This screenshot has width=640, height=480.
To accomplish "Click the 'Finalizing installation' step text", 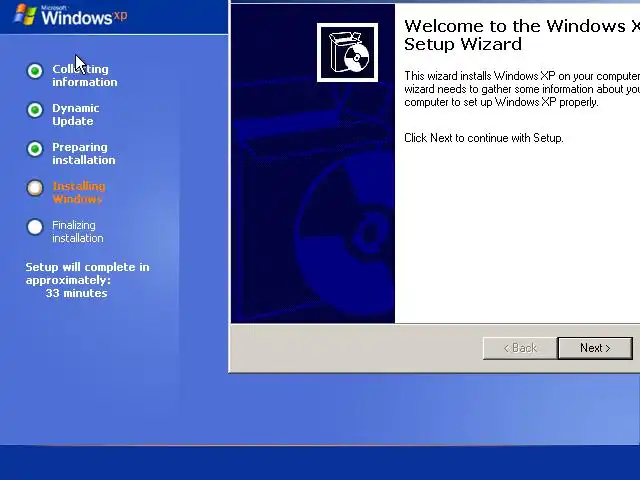I will coord(78,231).
